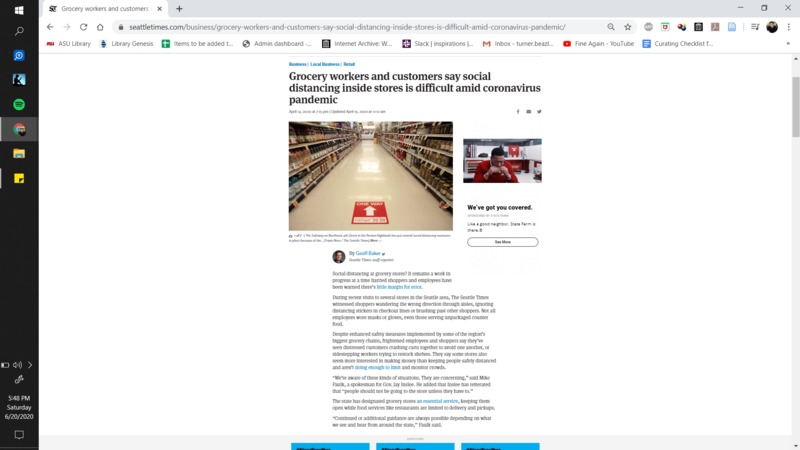800x450 pixels.
Task: Open zoom magnifier icon in address bar
Action: (x=611, y=27)
